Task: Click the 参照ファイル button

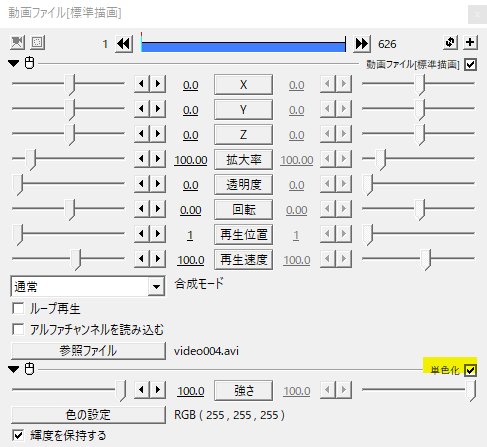Action: (88, 351)
